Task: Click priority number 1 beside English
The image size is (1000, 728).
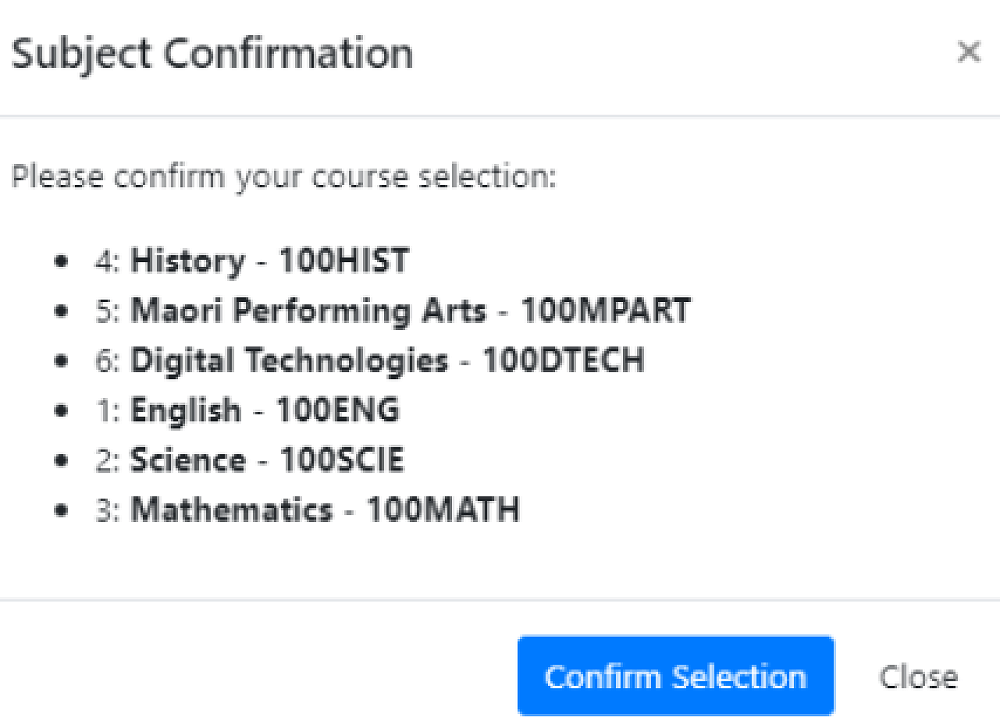Action: 106,411
